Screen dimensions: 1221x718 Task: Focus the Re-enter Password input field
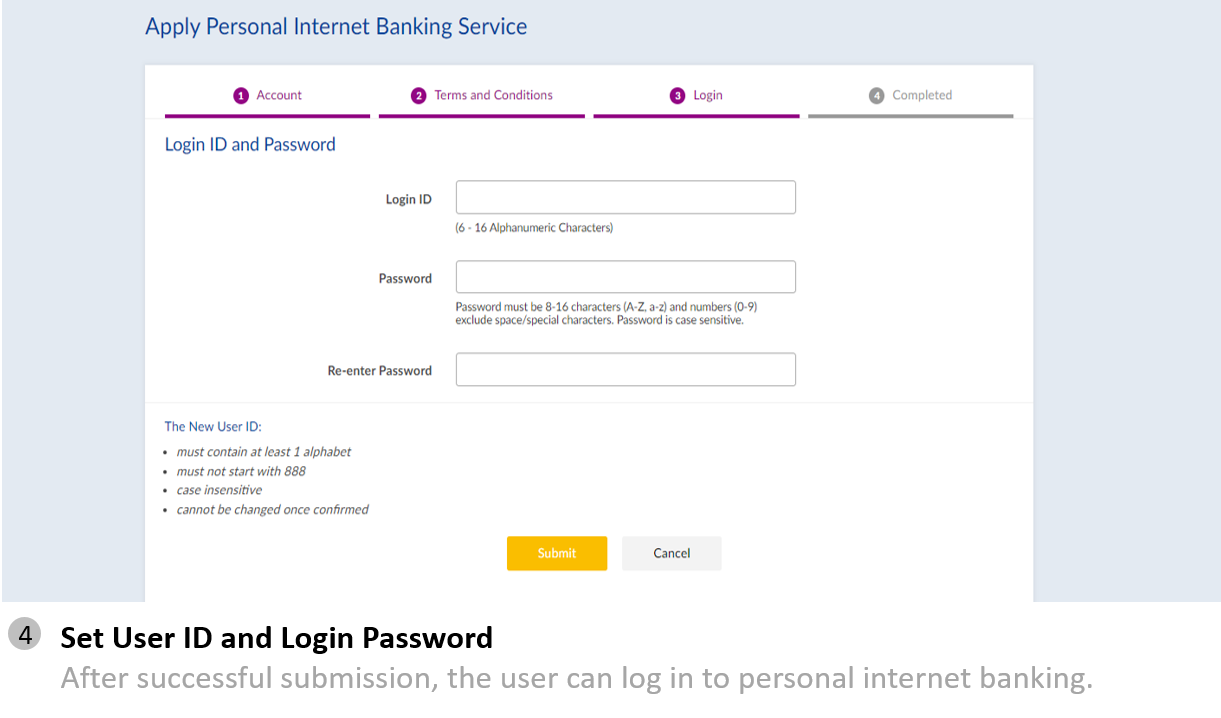pos(625,369)
